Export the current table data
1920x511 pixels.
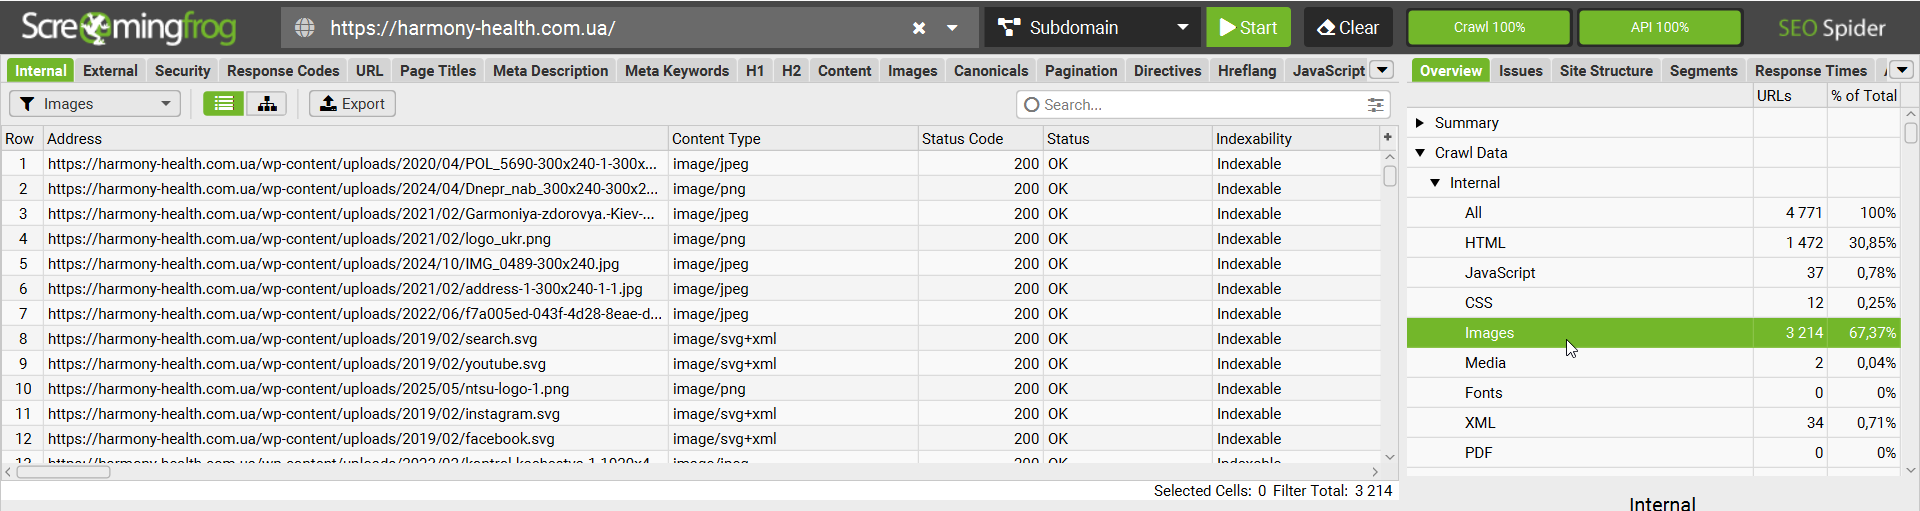coord(352,104)
